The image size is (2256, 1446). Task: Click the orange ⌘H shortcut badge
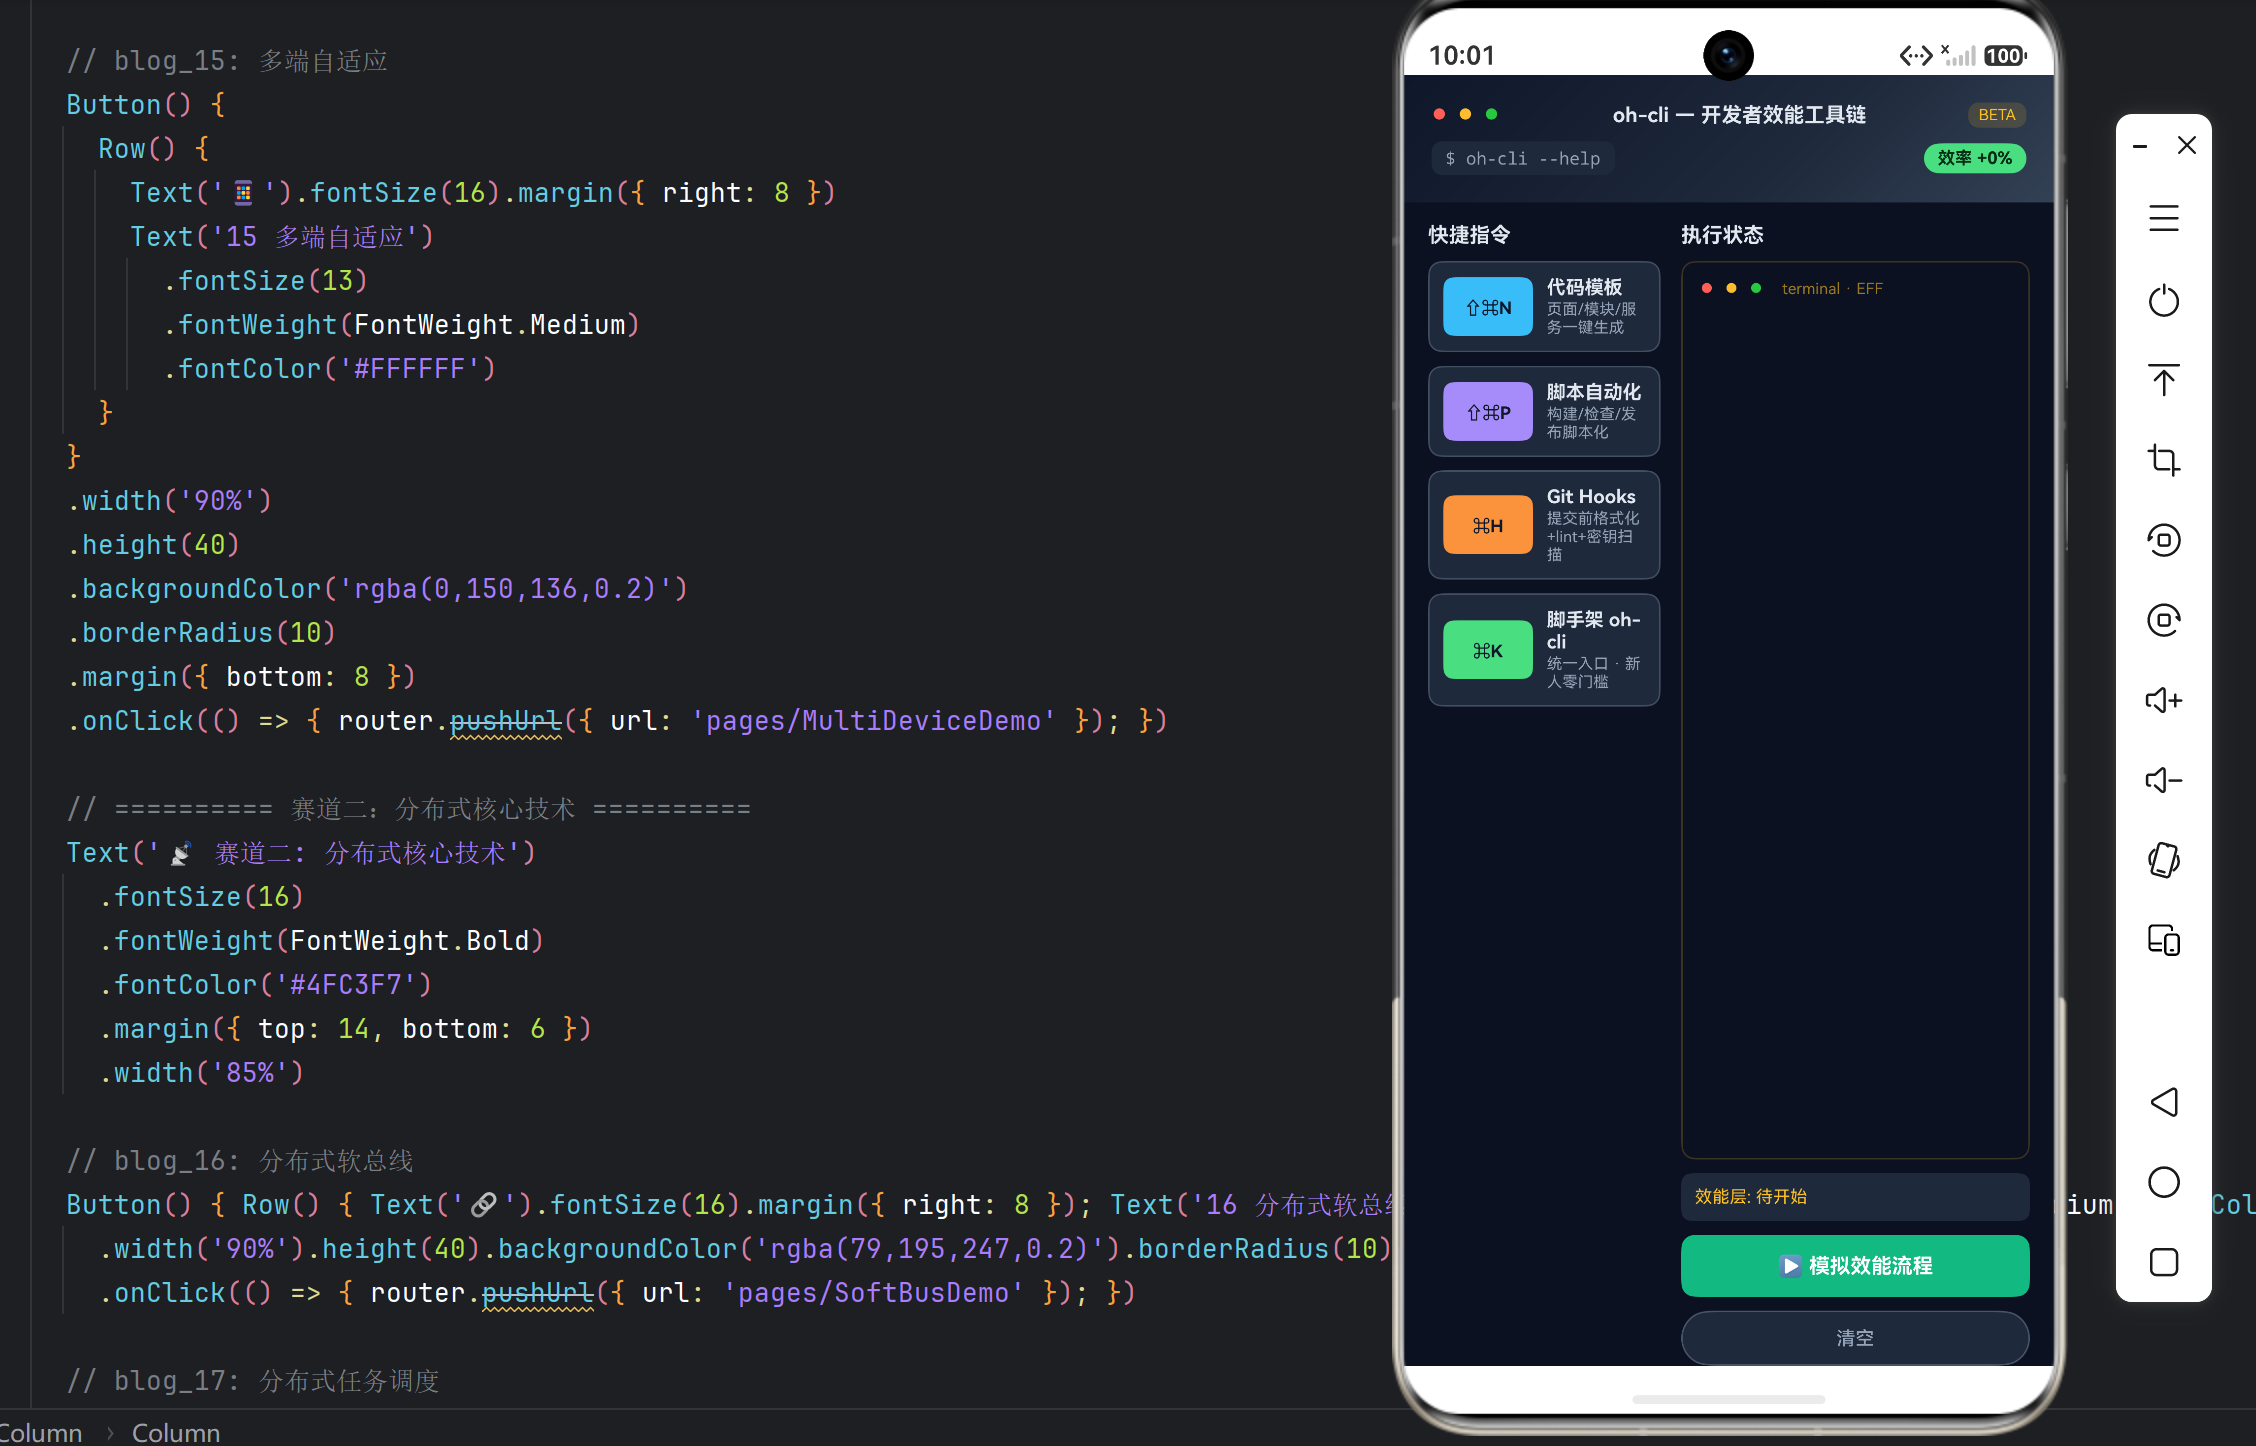coord(1488,525)
